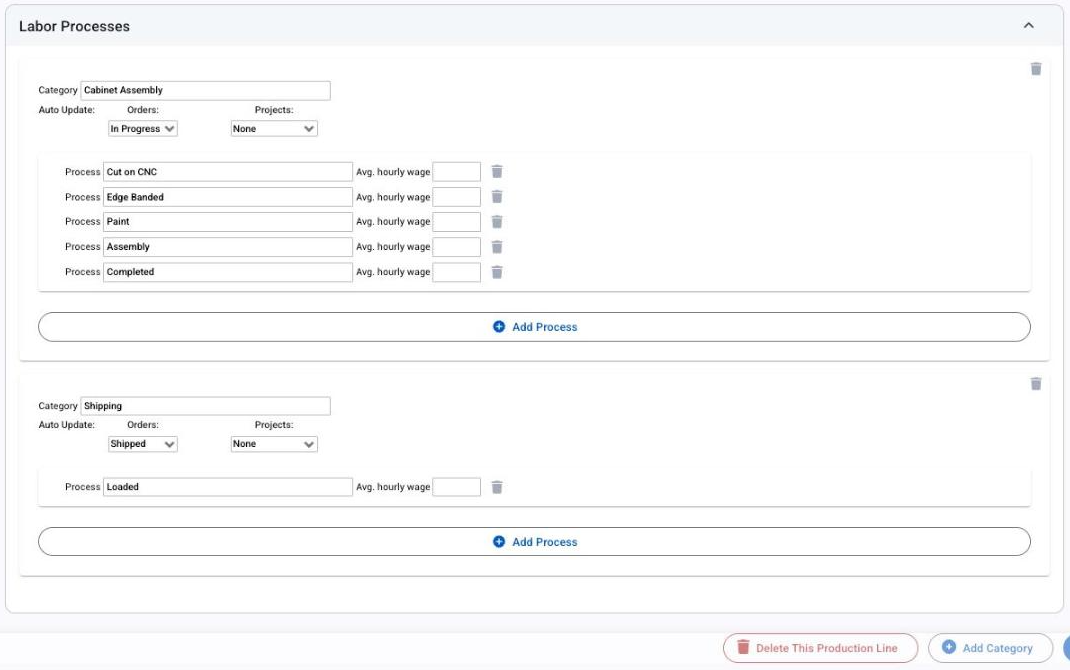Click the Labor Processes heading text
Screen dimensions: 1070x670
pos(74,26)
